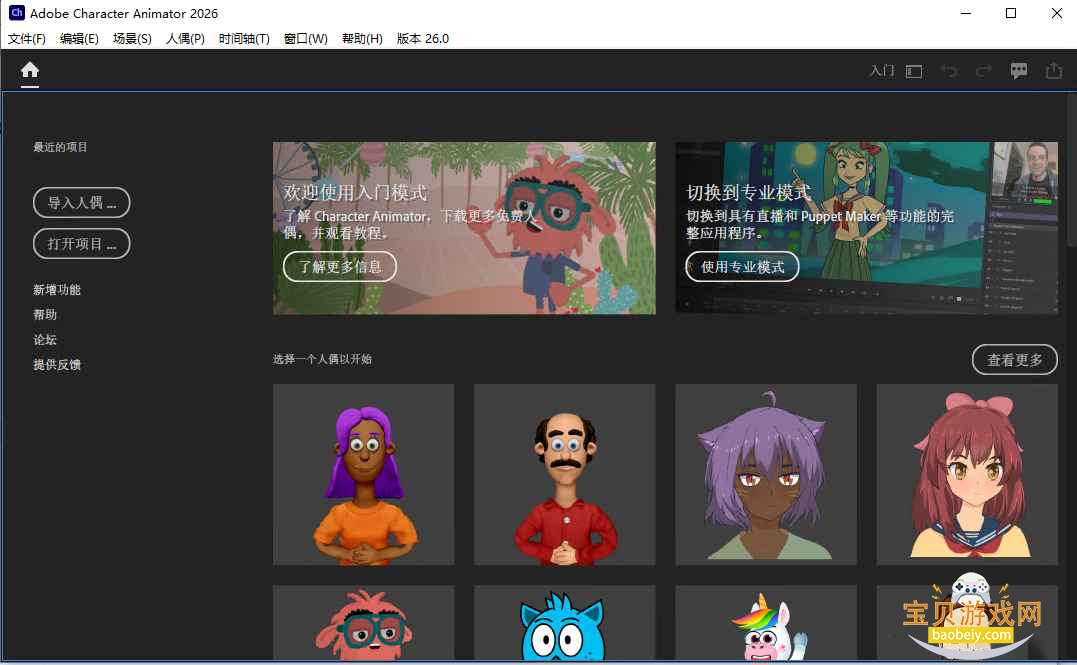This screenshot has height=665, width=1077.
Task: Select the red furry monster with glasses puppet
Action: [x=363, y=623]
